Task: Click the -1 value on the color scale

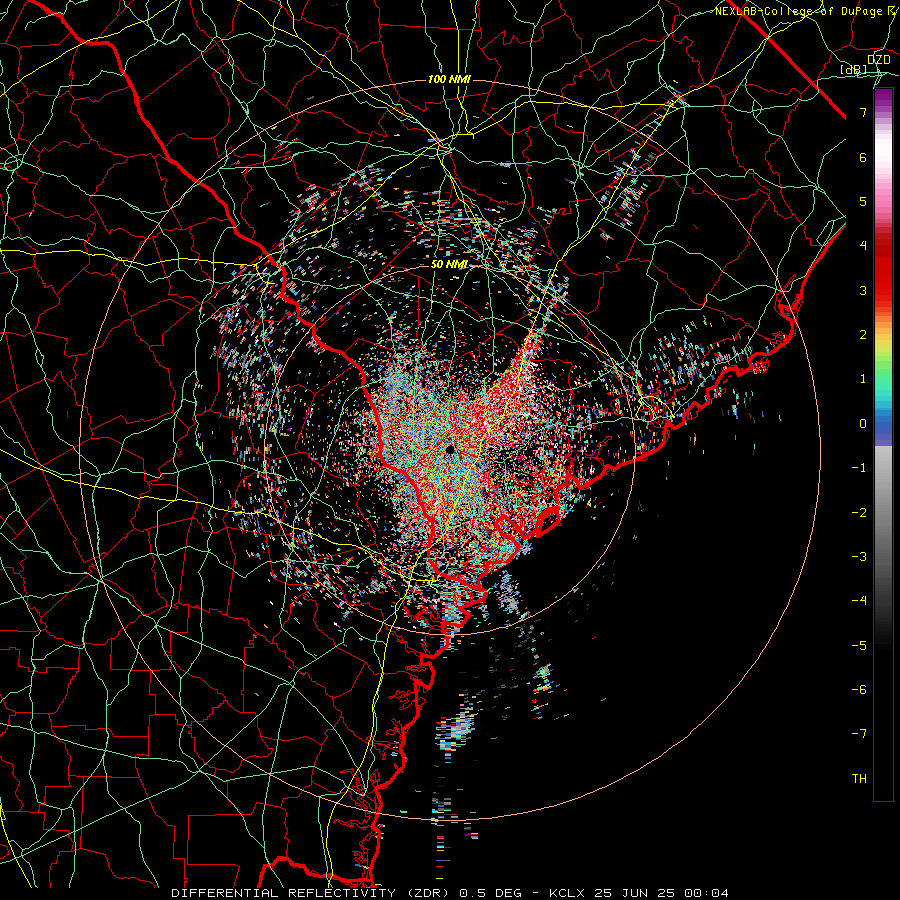Action: (859, 468)
